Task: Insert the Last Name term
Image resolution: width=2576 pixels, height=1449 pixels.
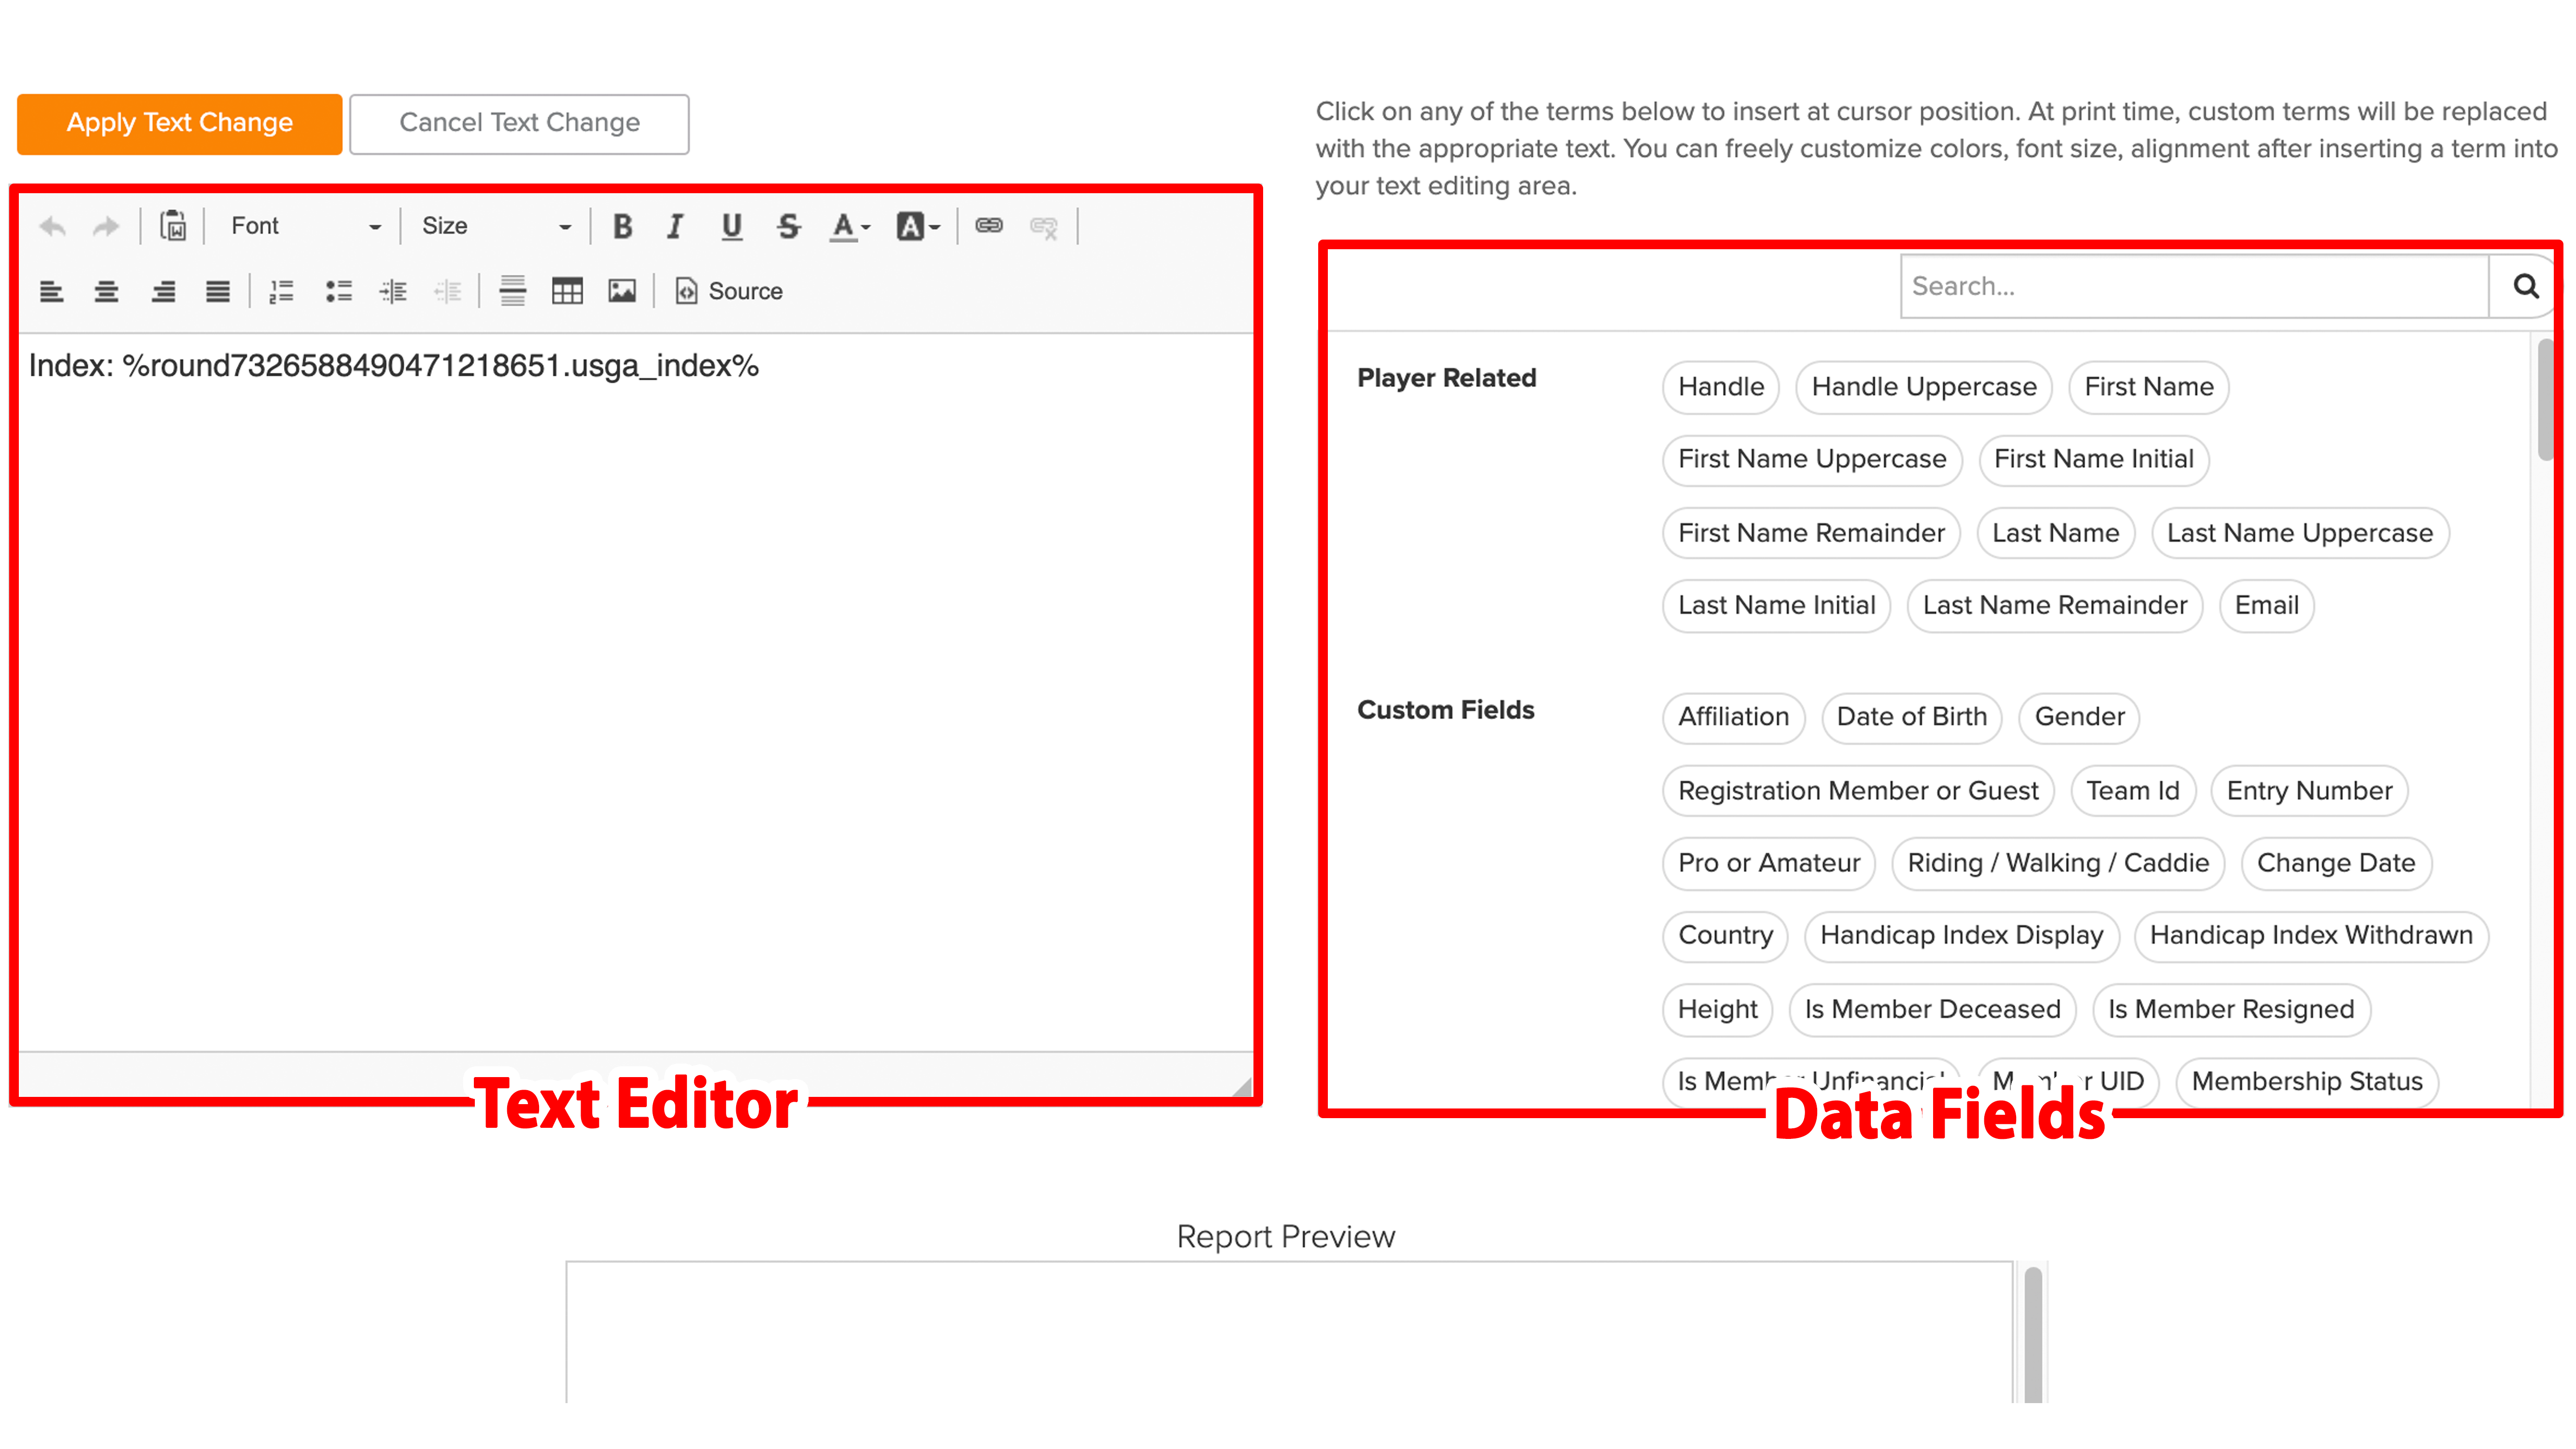Action: [x=2056, y=533]
